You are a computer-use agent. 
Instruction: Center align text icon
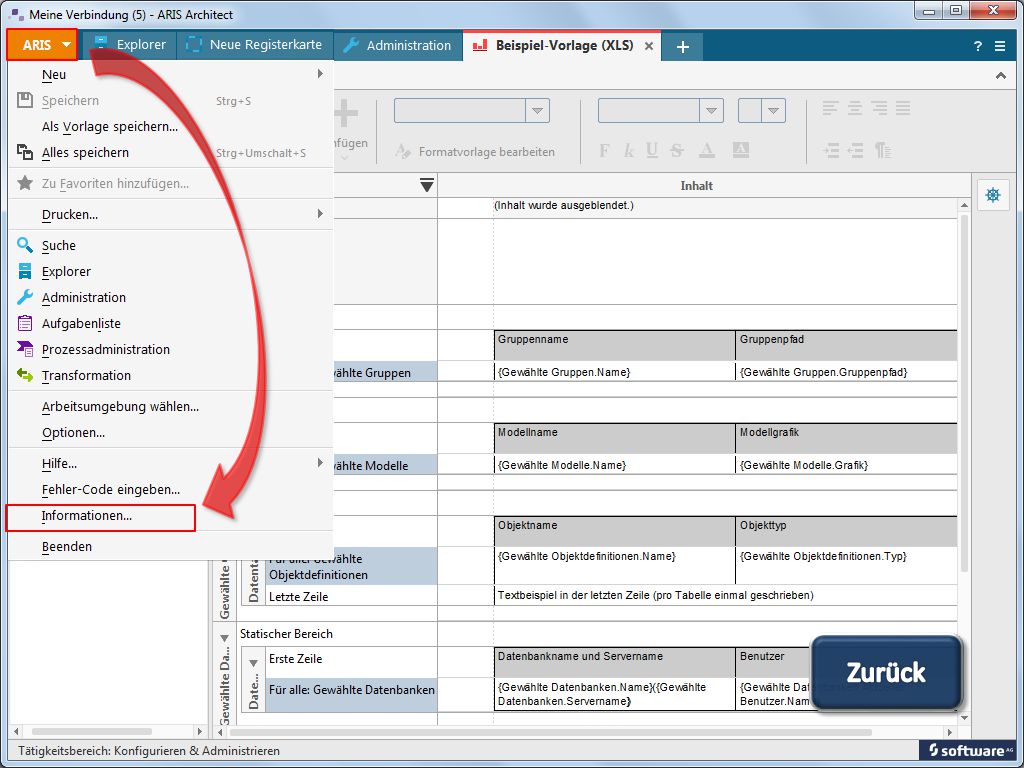(855, 108)
